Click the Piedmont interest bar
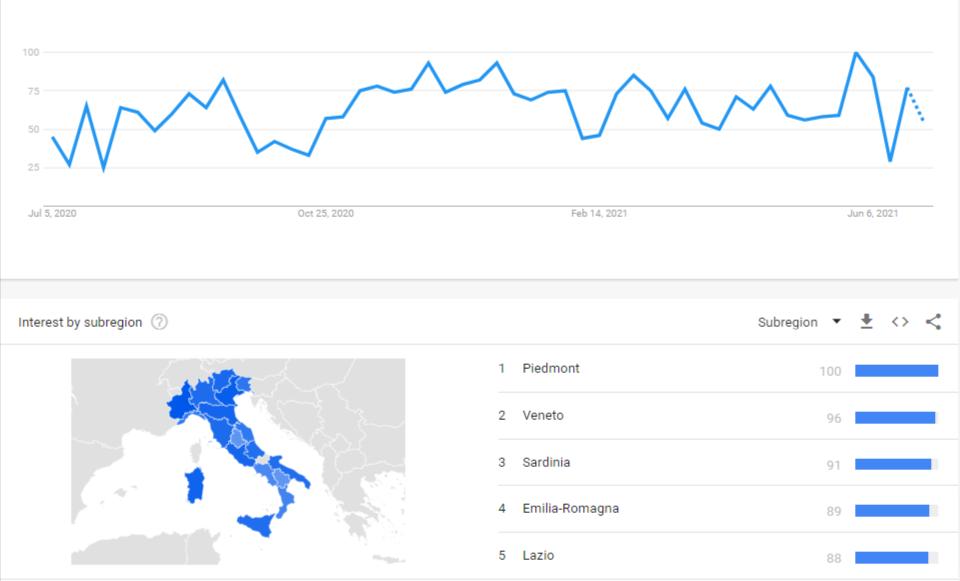This screenshot has height=581, width=960. (896, 371)
